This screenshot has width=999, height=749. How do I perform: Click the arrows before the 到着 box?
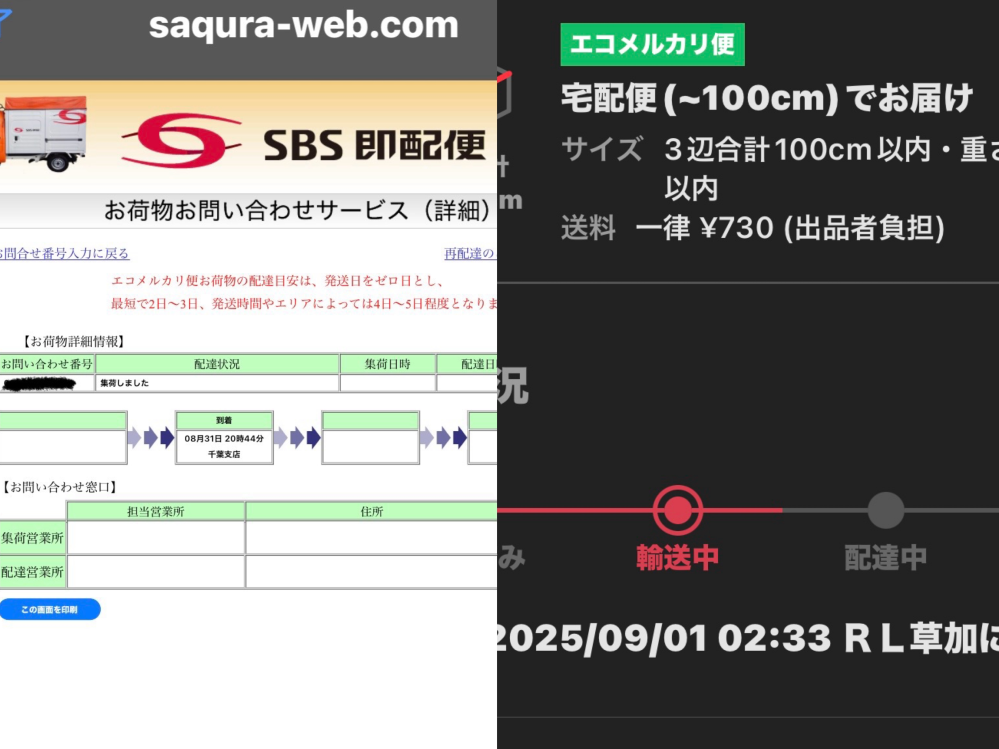coord(151,438)
